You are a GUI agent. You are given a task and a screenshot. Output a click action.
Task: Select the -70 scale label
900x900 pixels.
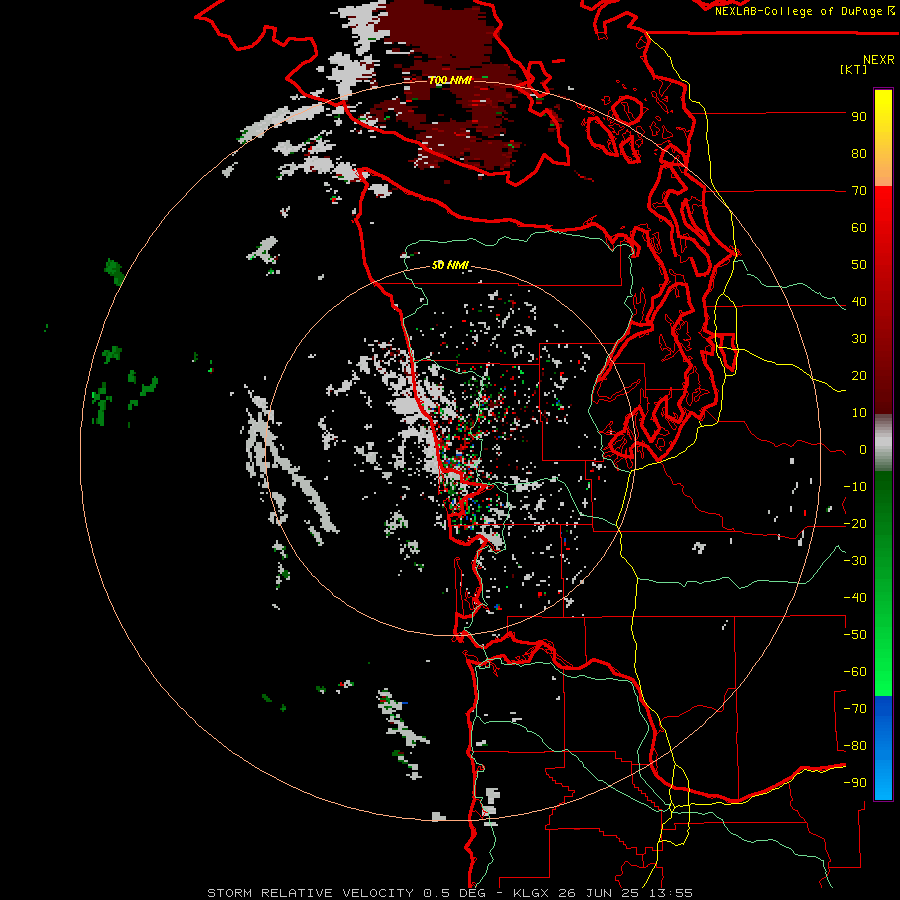(855, 709)
